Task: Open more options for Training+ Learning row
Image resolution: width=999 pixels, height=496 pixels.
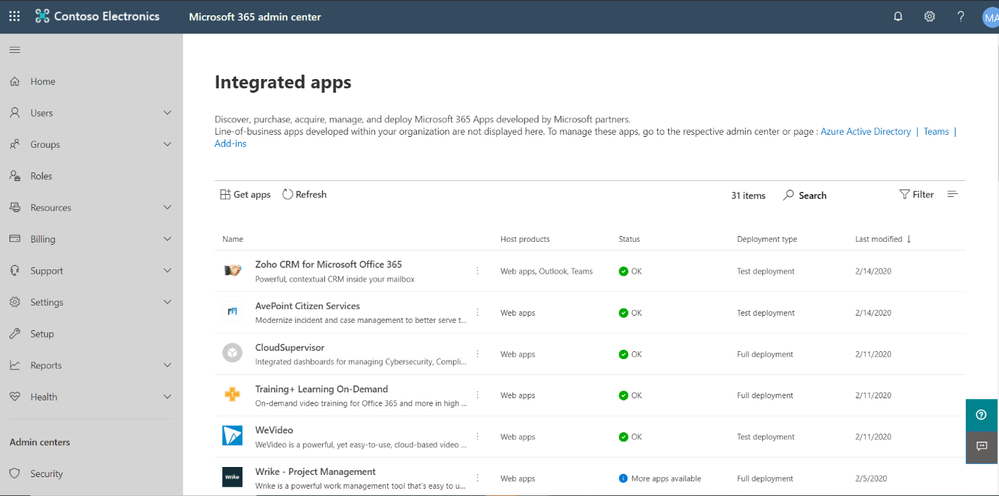Action: pyautogui.click(x=478, y=395)
